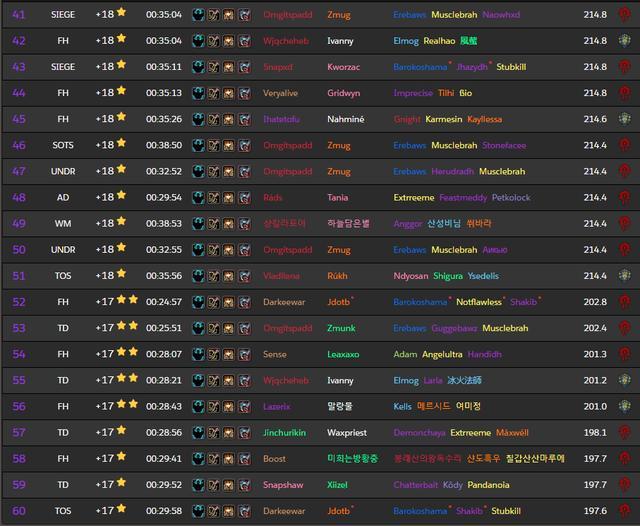Click the gold star beside +18 on rank 50
This screenshot has width=640, height=526.
121,249
